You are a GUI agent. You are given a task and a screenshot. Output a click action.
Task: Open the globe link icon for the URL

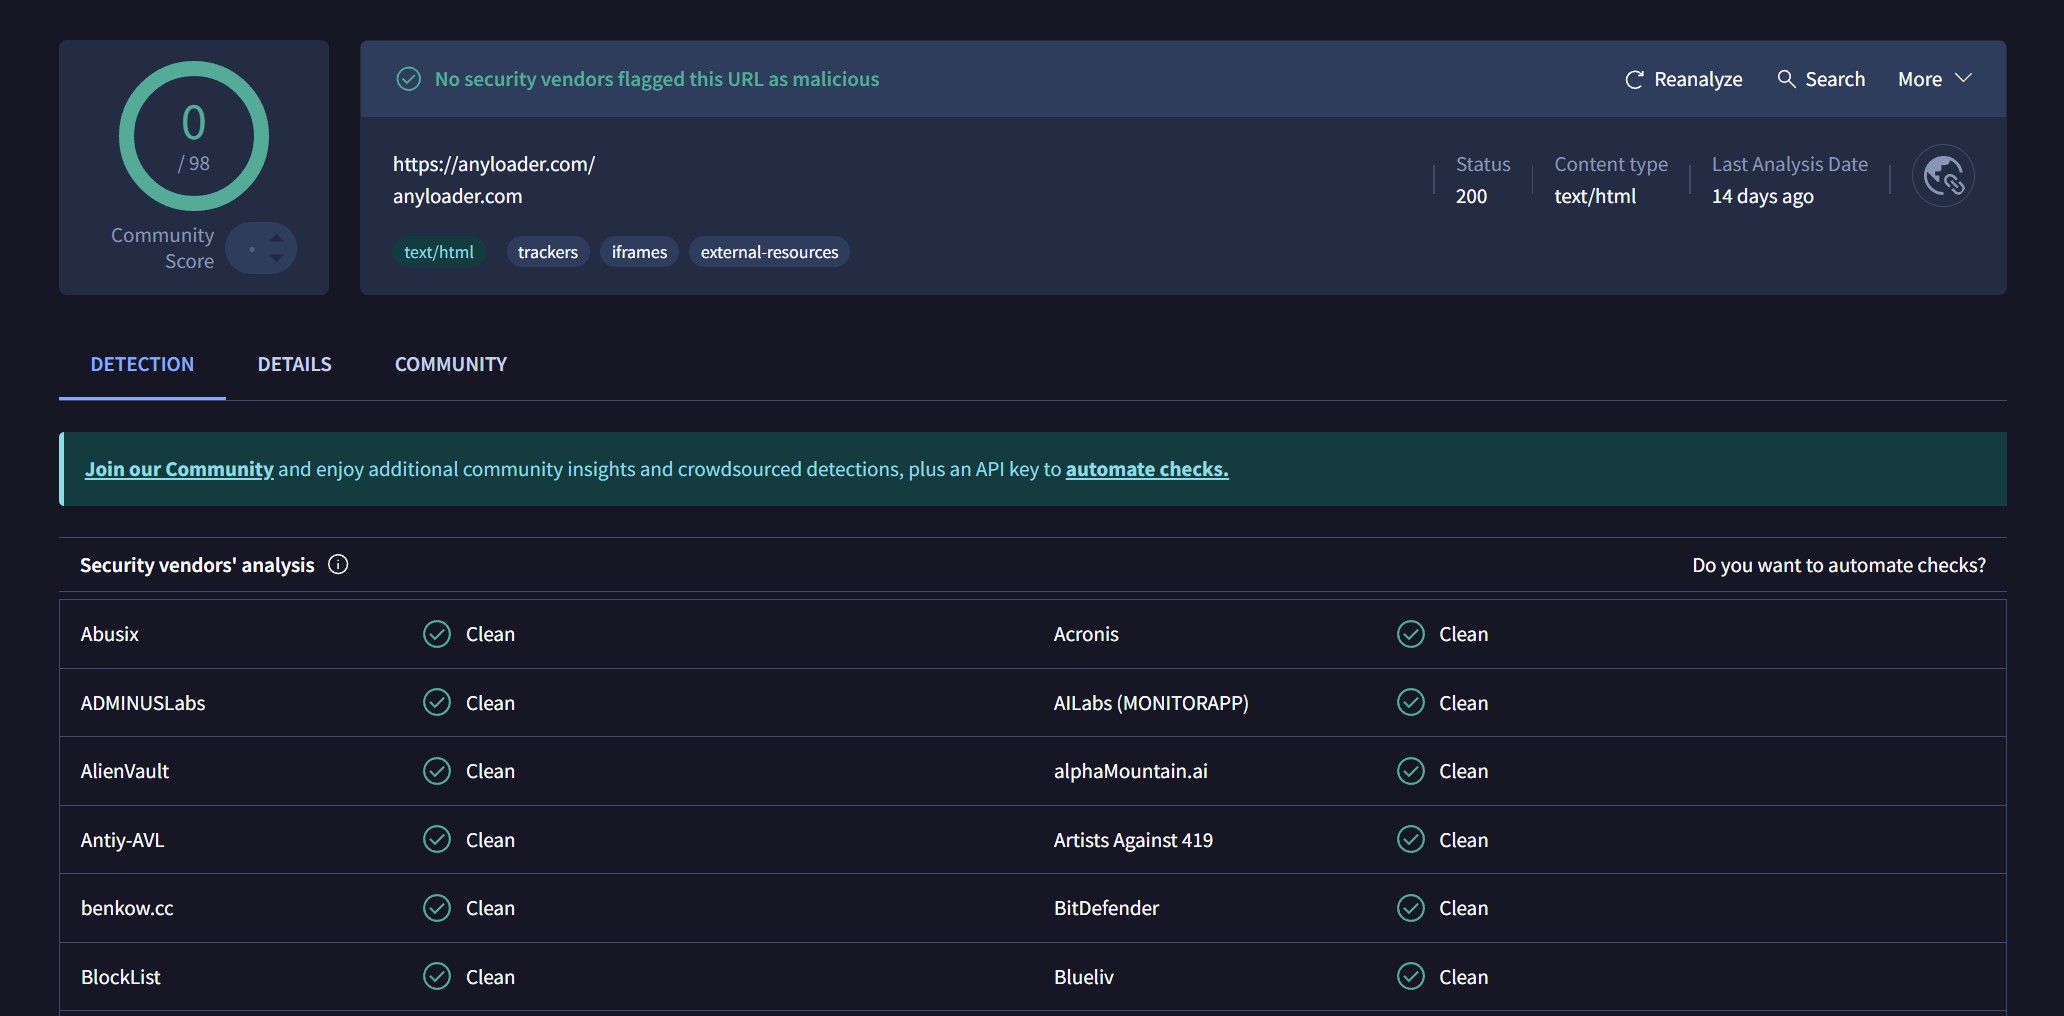coord(1942,177)
